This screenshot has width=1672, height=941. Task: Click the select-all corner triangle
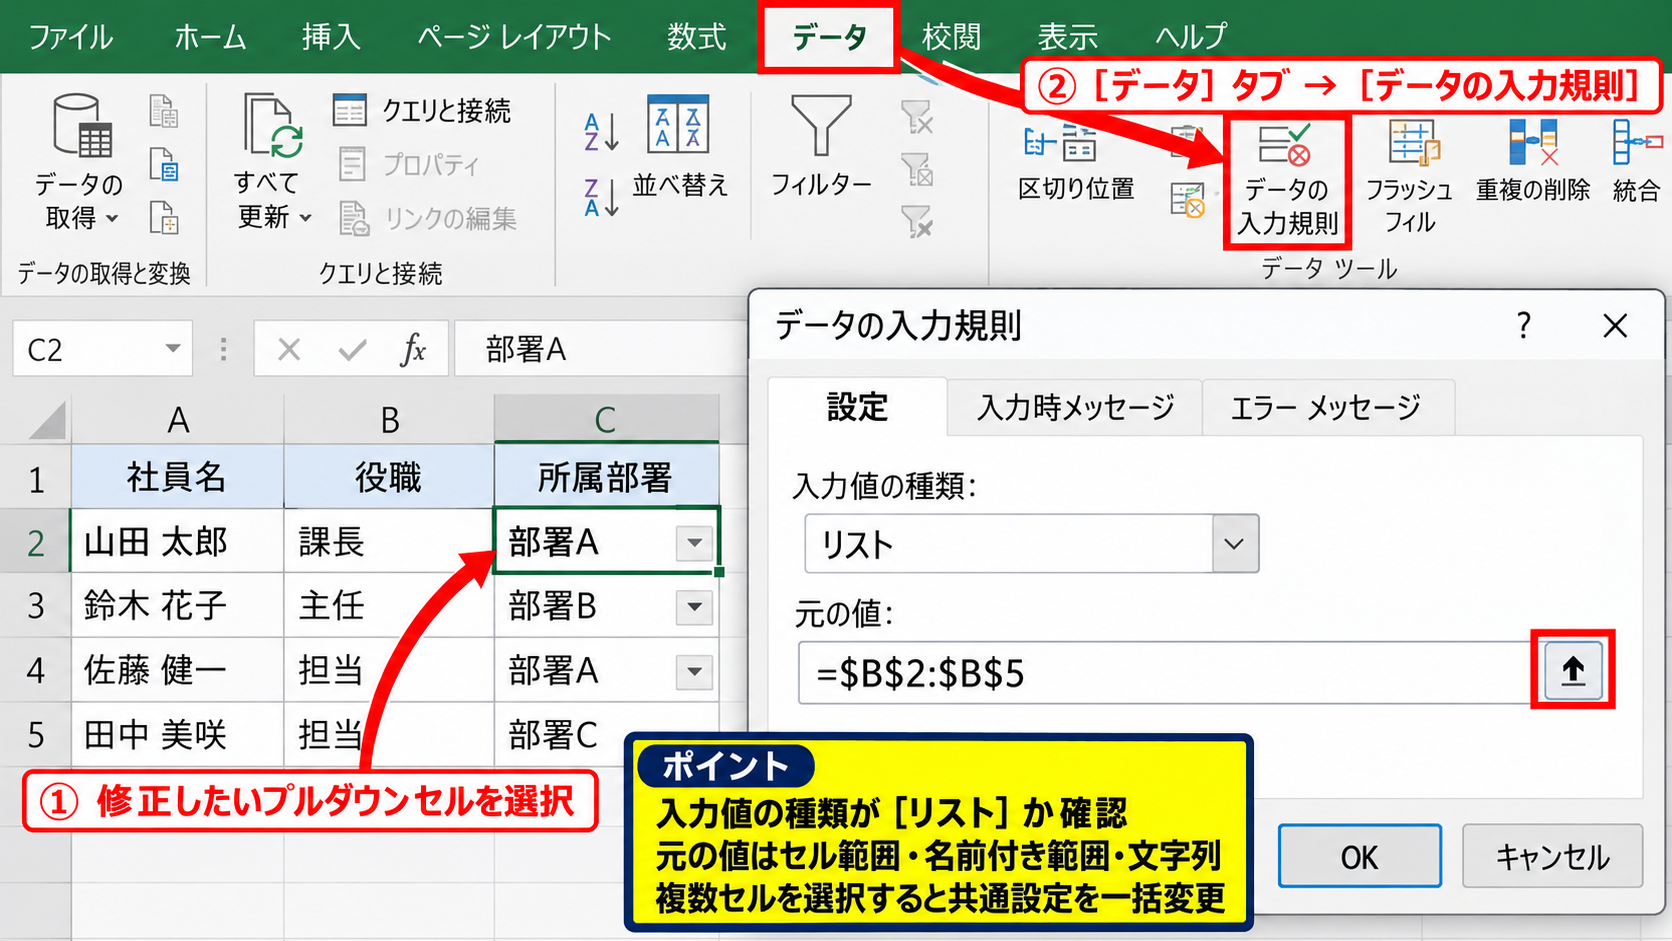[46, 420]
